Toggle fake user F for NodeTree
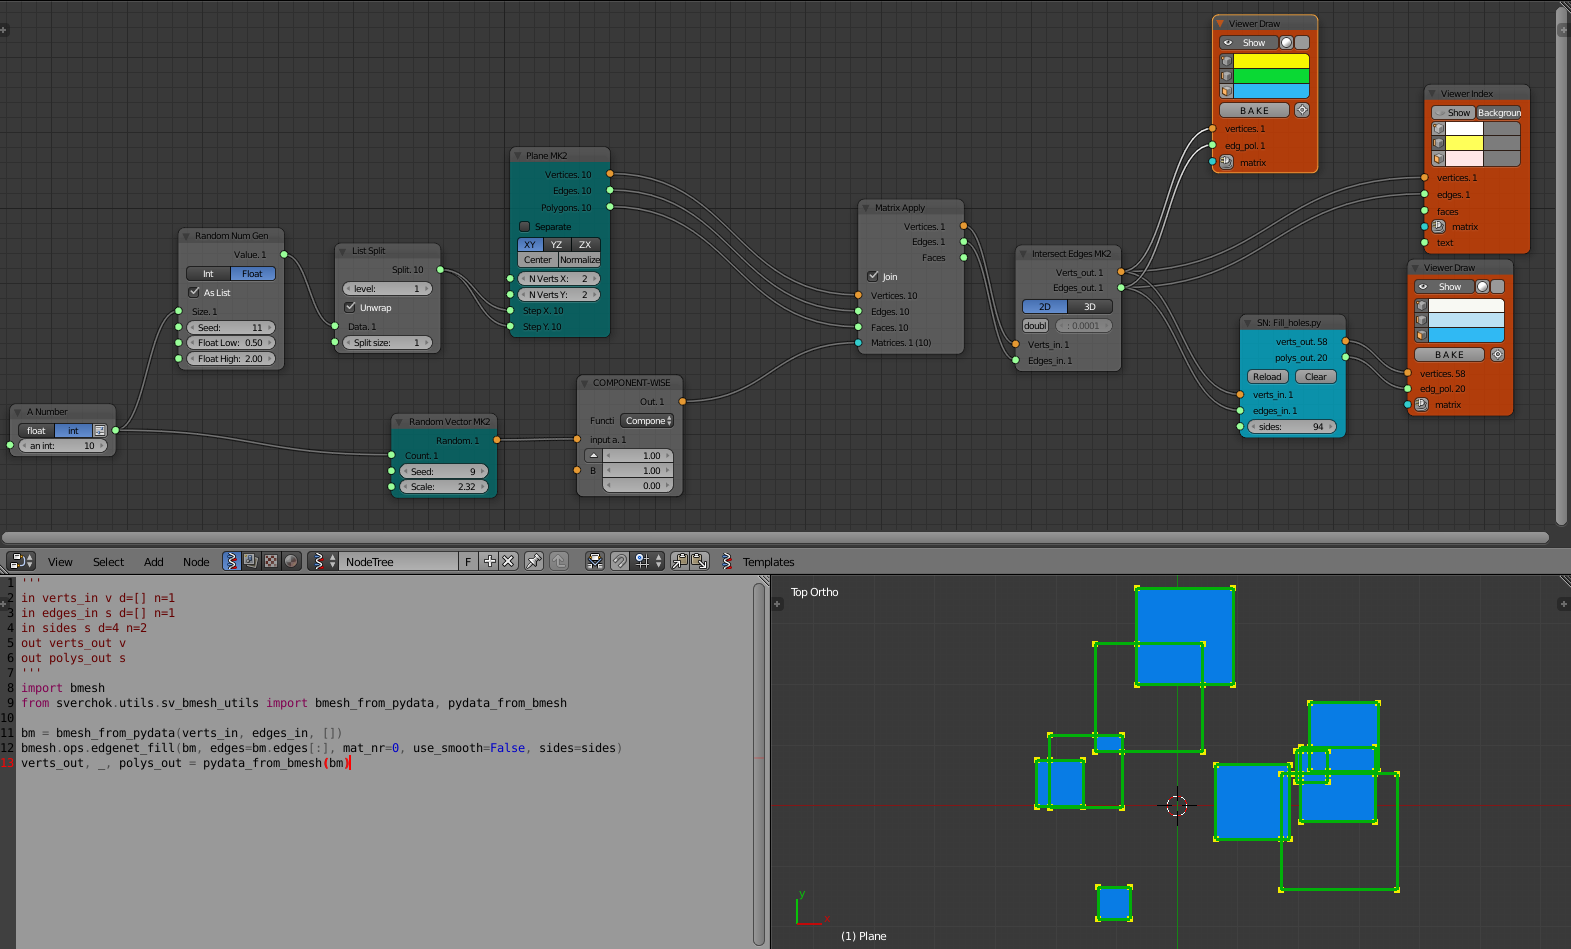Viewport: 1571px width, 949px height. pyautogui.click(x=468, y=561)
